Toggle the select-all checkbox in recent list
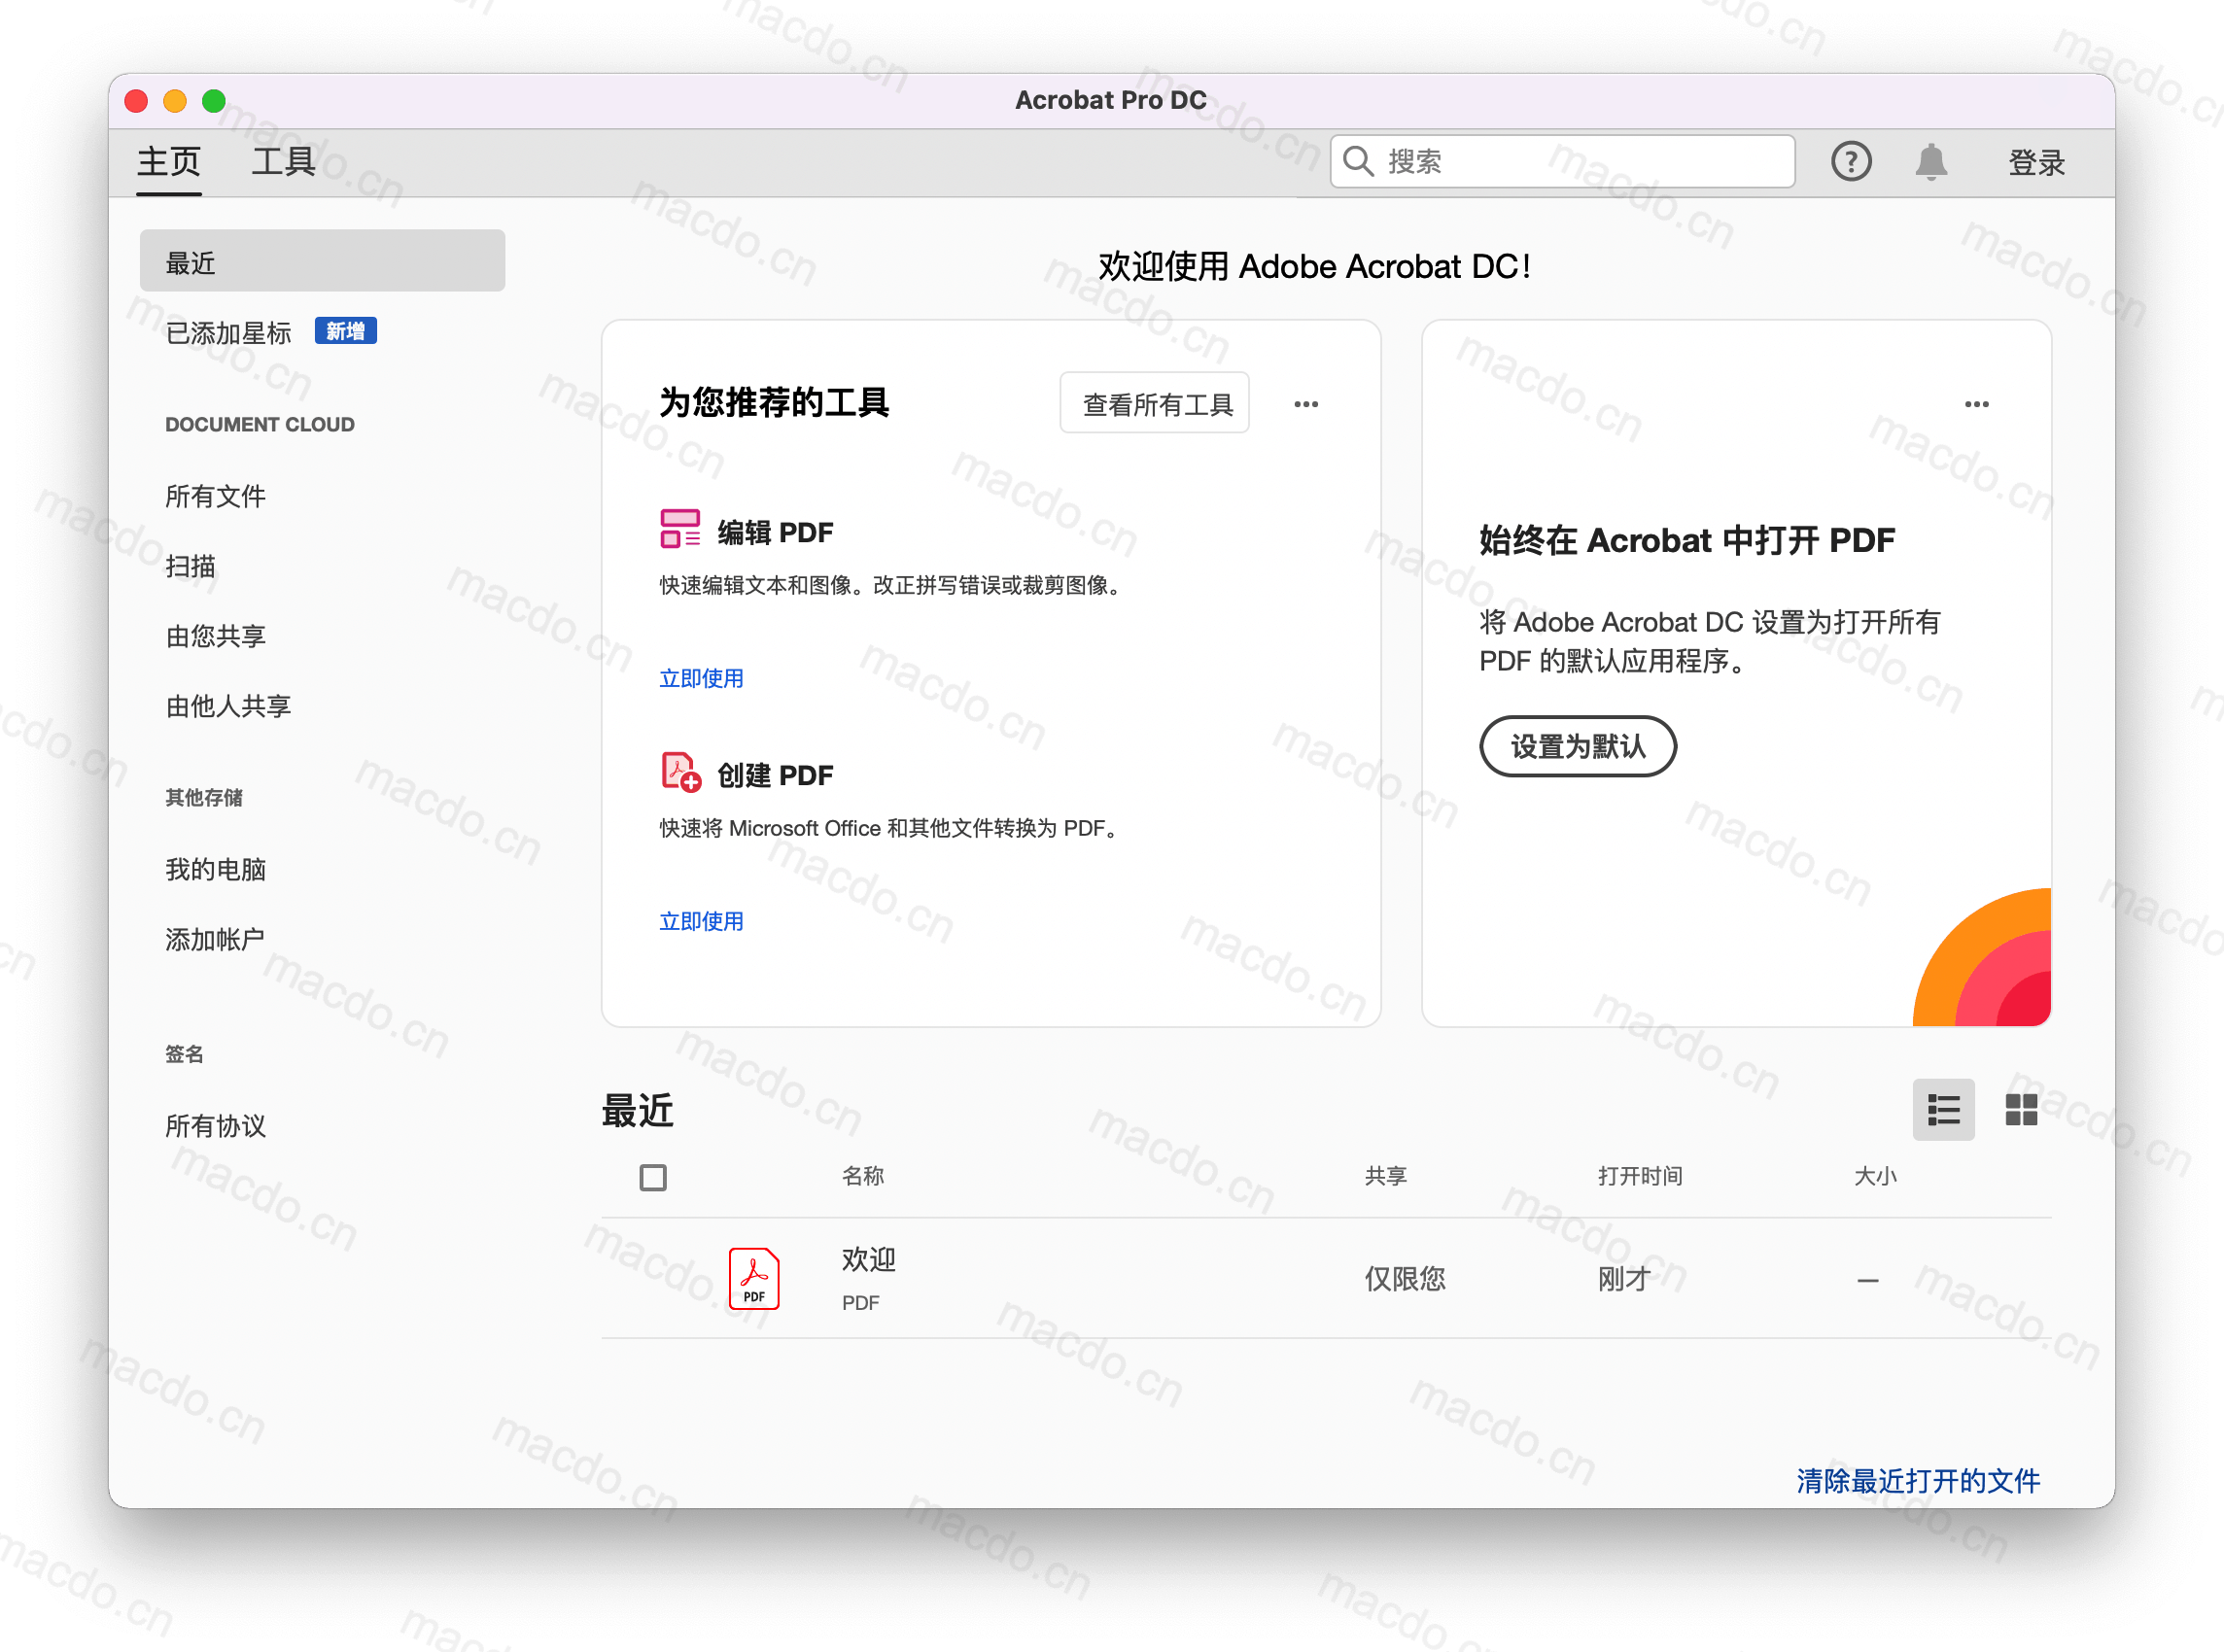The height and width of the screenshot is (1652, 2224). 653,1177
